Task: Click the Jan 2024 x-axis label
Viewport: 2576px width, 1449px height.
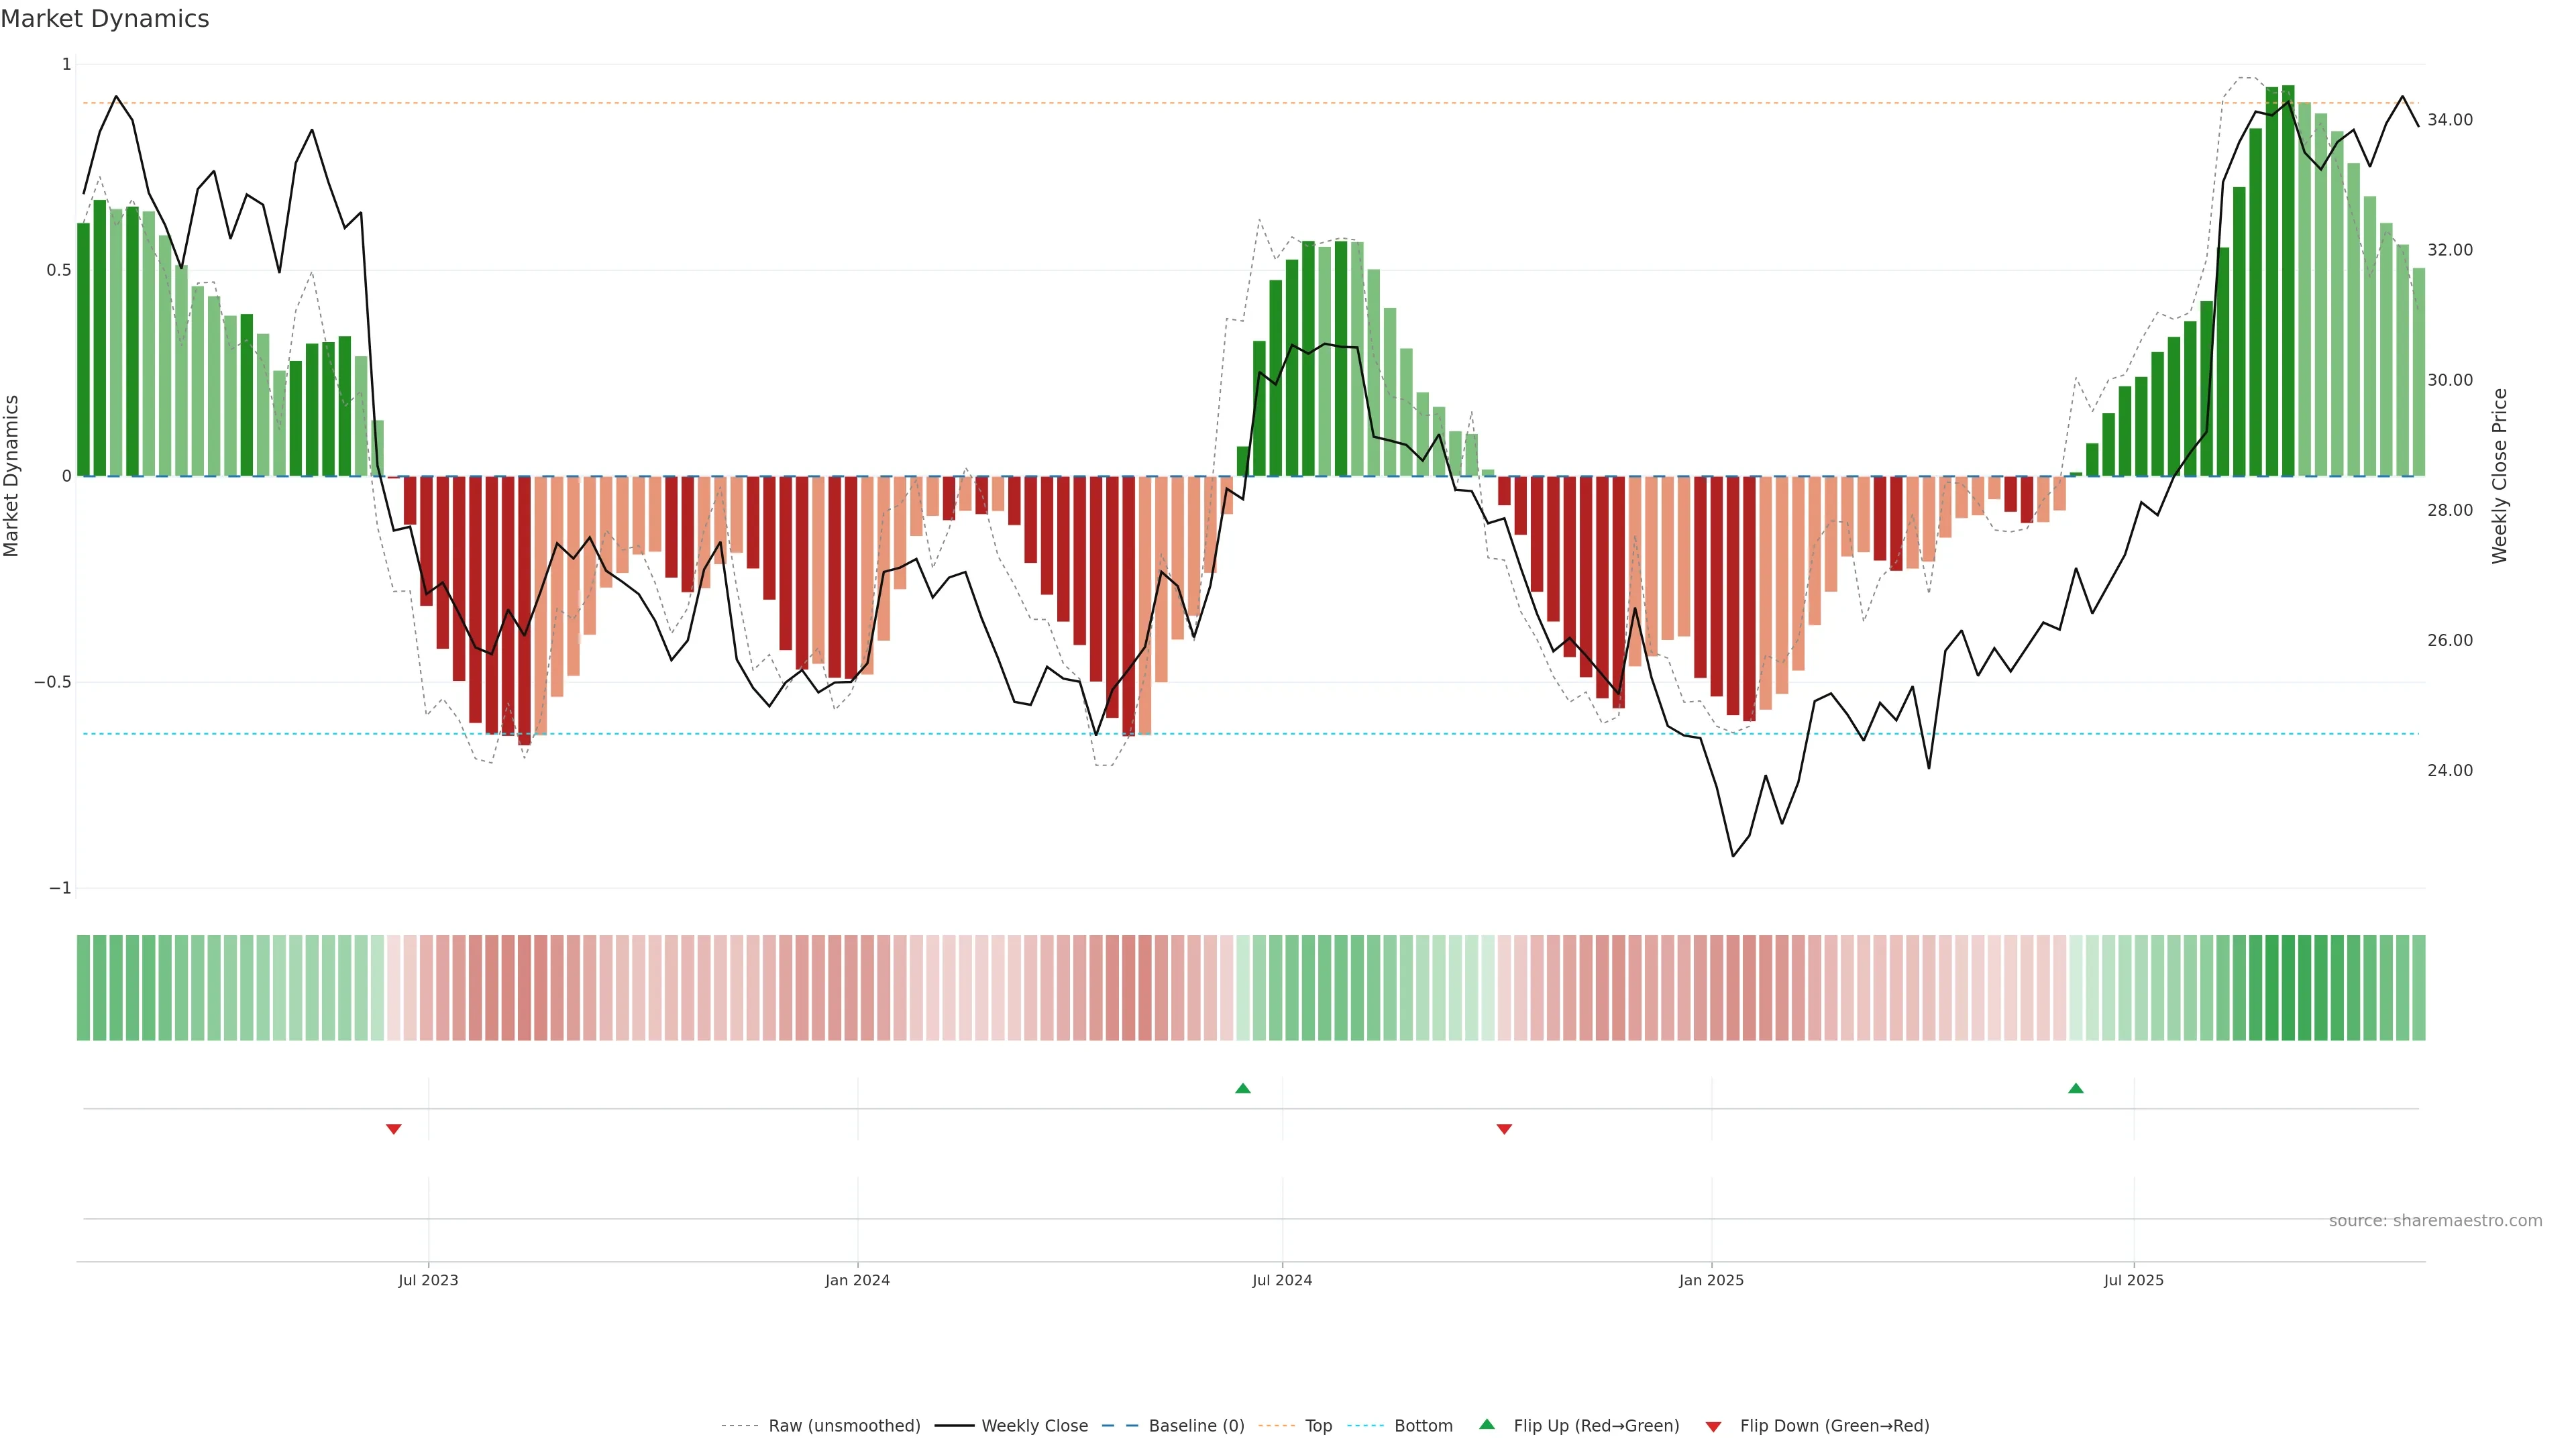Action: coord(857,1280)
